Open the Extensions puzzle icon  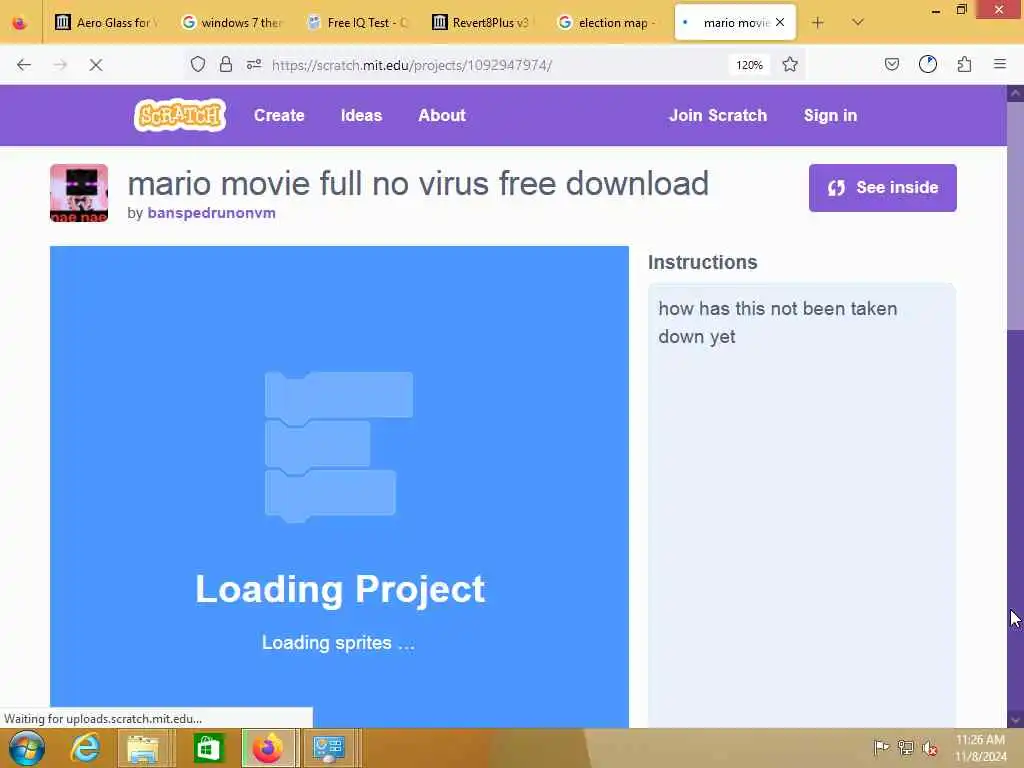[x=965, y=64]
